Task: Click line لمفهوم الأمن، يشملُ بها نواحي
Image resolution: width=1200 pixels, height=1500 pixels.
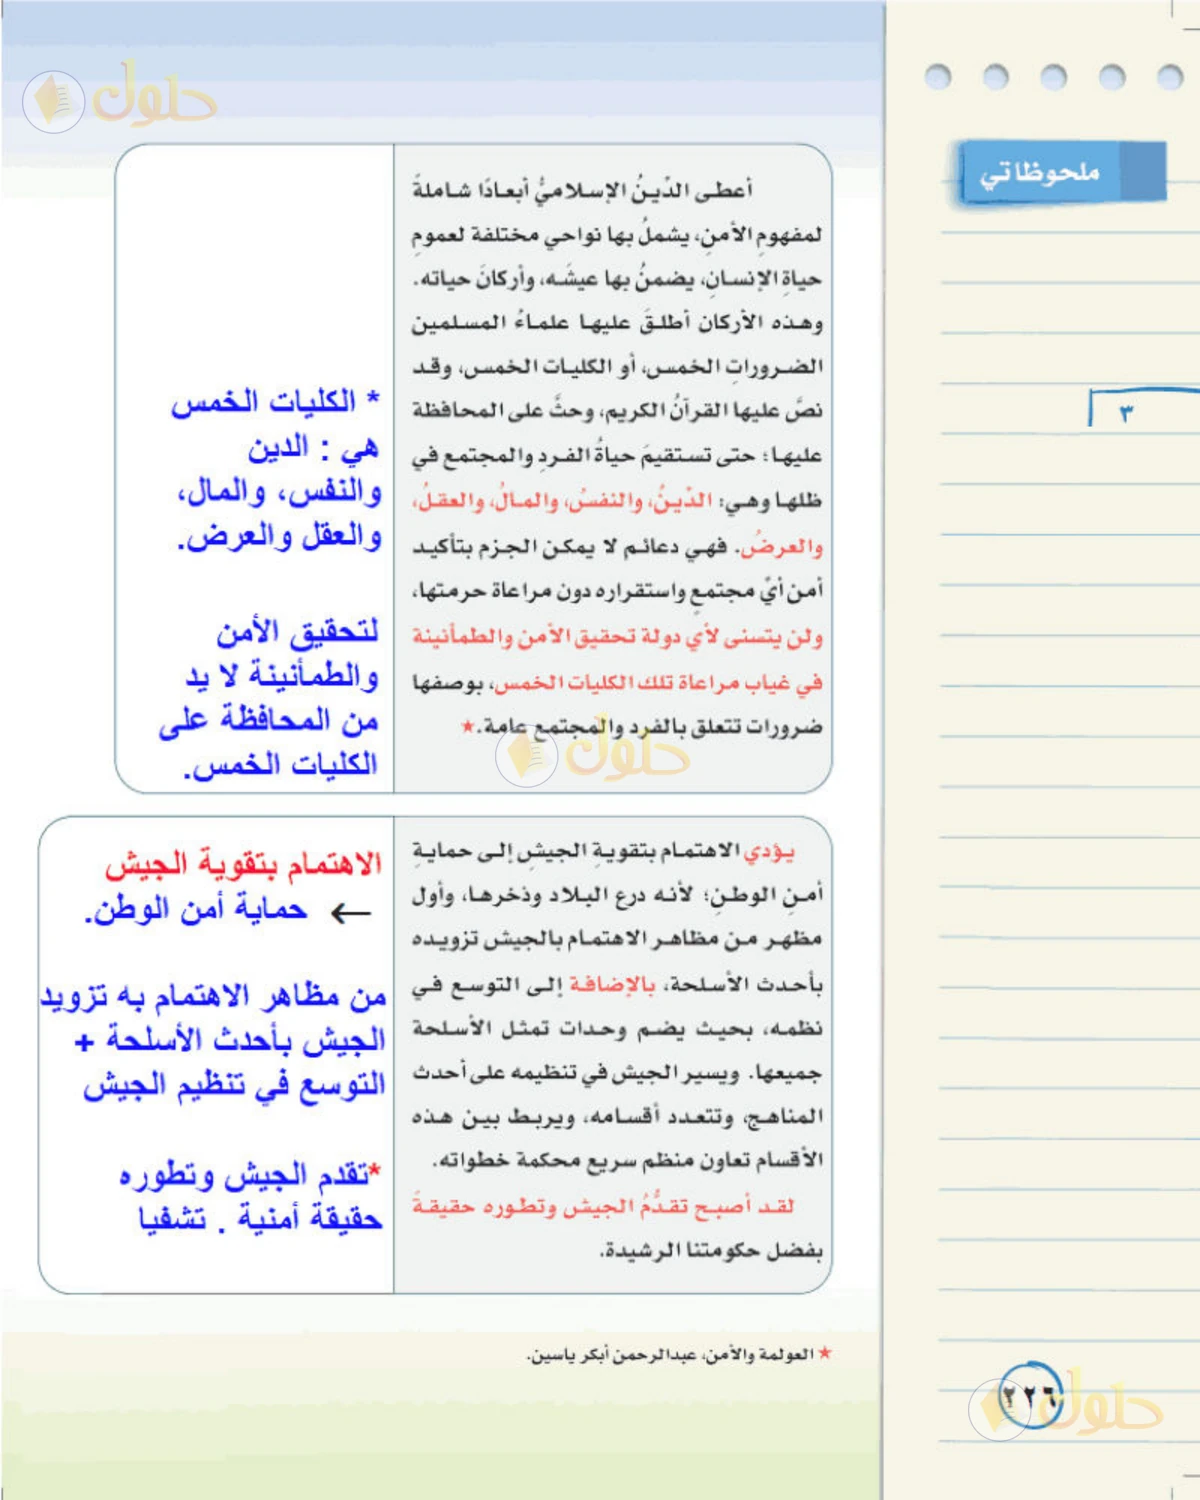Action: tap(617, 235)
